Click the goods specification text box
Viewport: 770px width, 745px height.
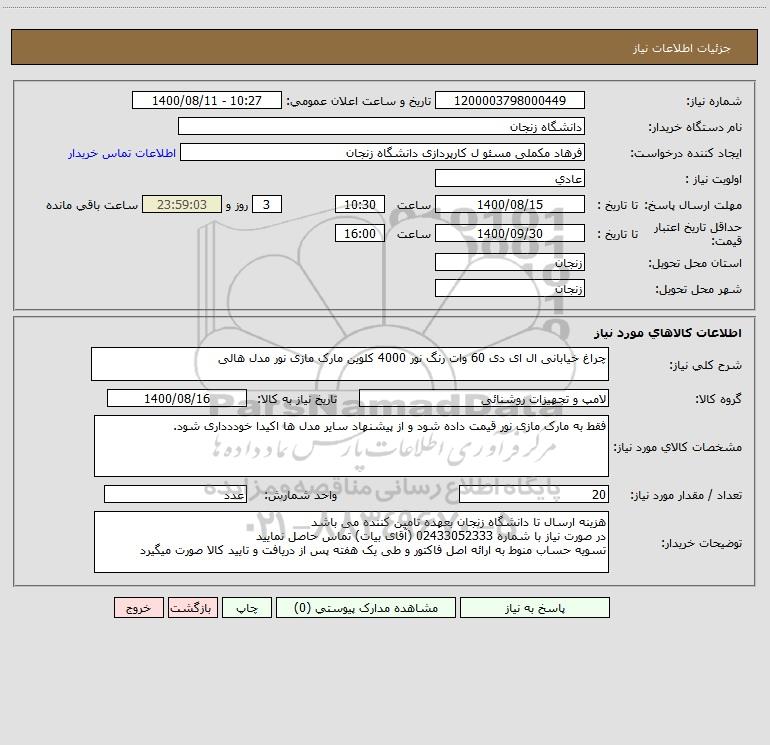351,446
